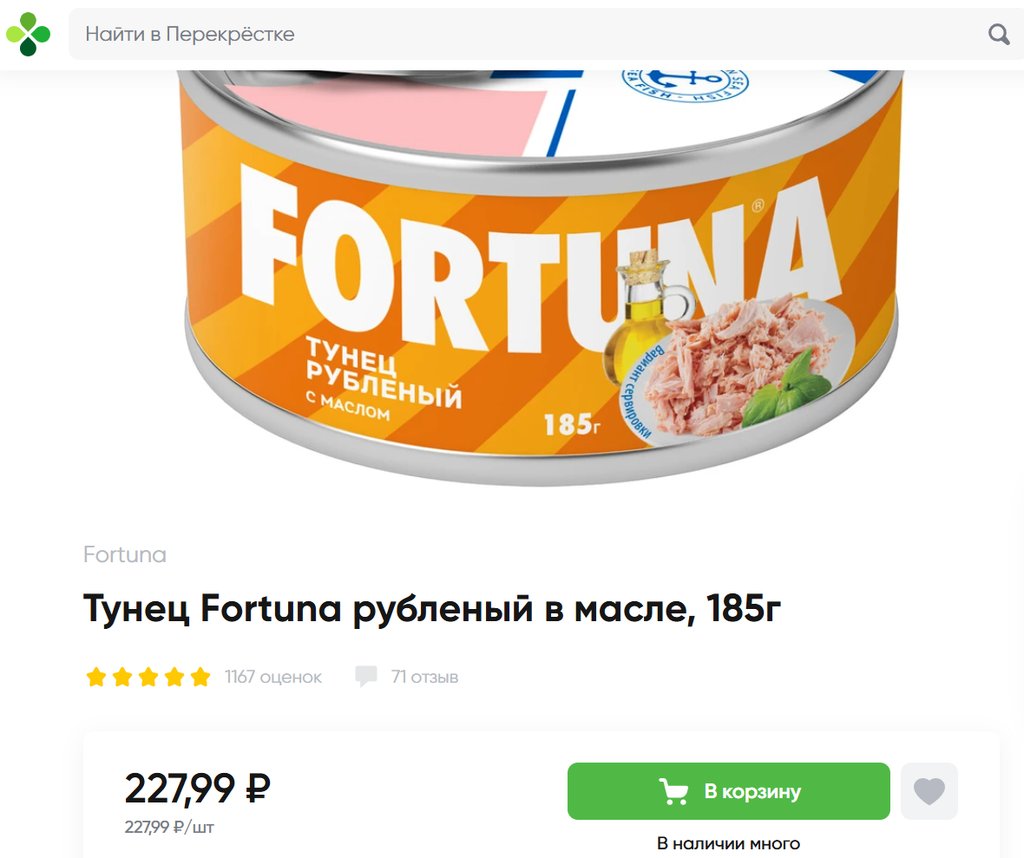Select the third rating star
1024x858 pixels.
click(148, 677)
